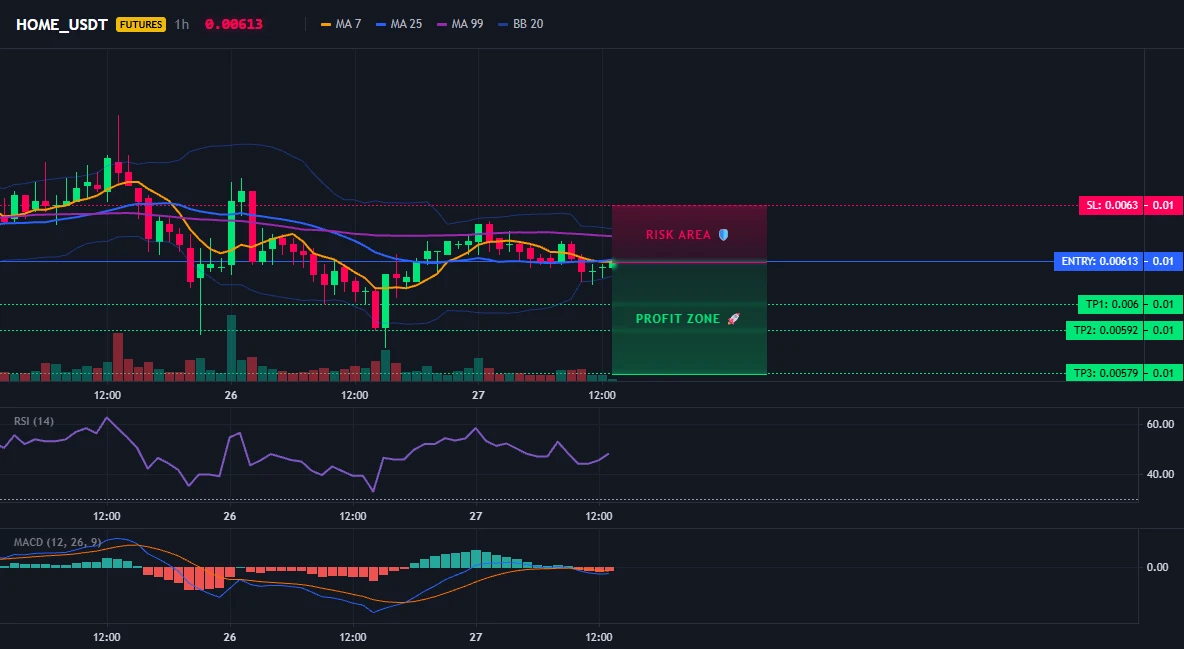Click date 27 on MACD panel axis

(x=476, y=637)
